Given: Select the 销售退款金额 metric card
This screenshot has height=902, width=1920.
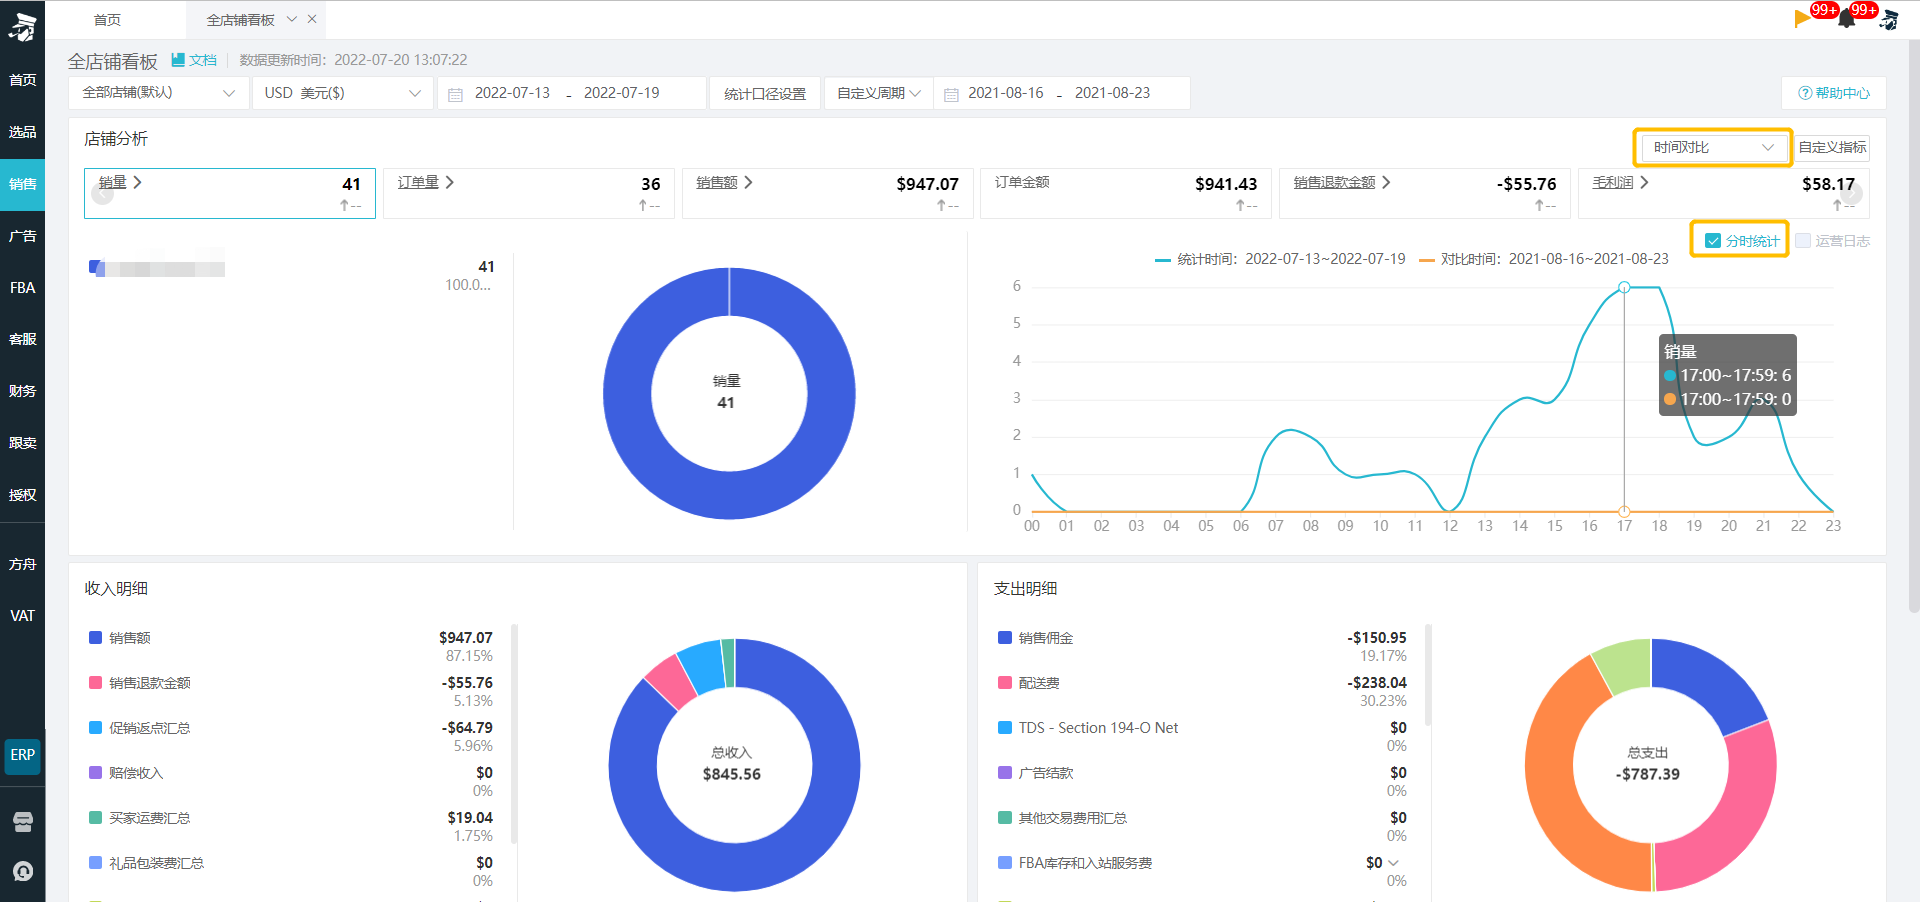Looking at the screenshot, I should pos(1424,193).
